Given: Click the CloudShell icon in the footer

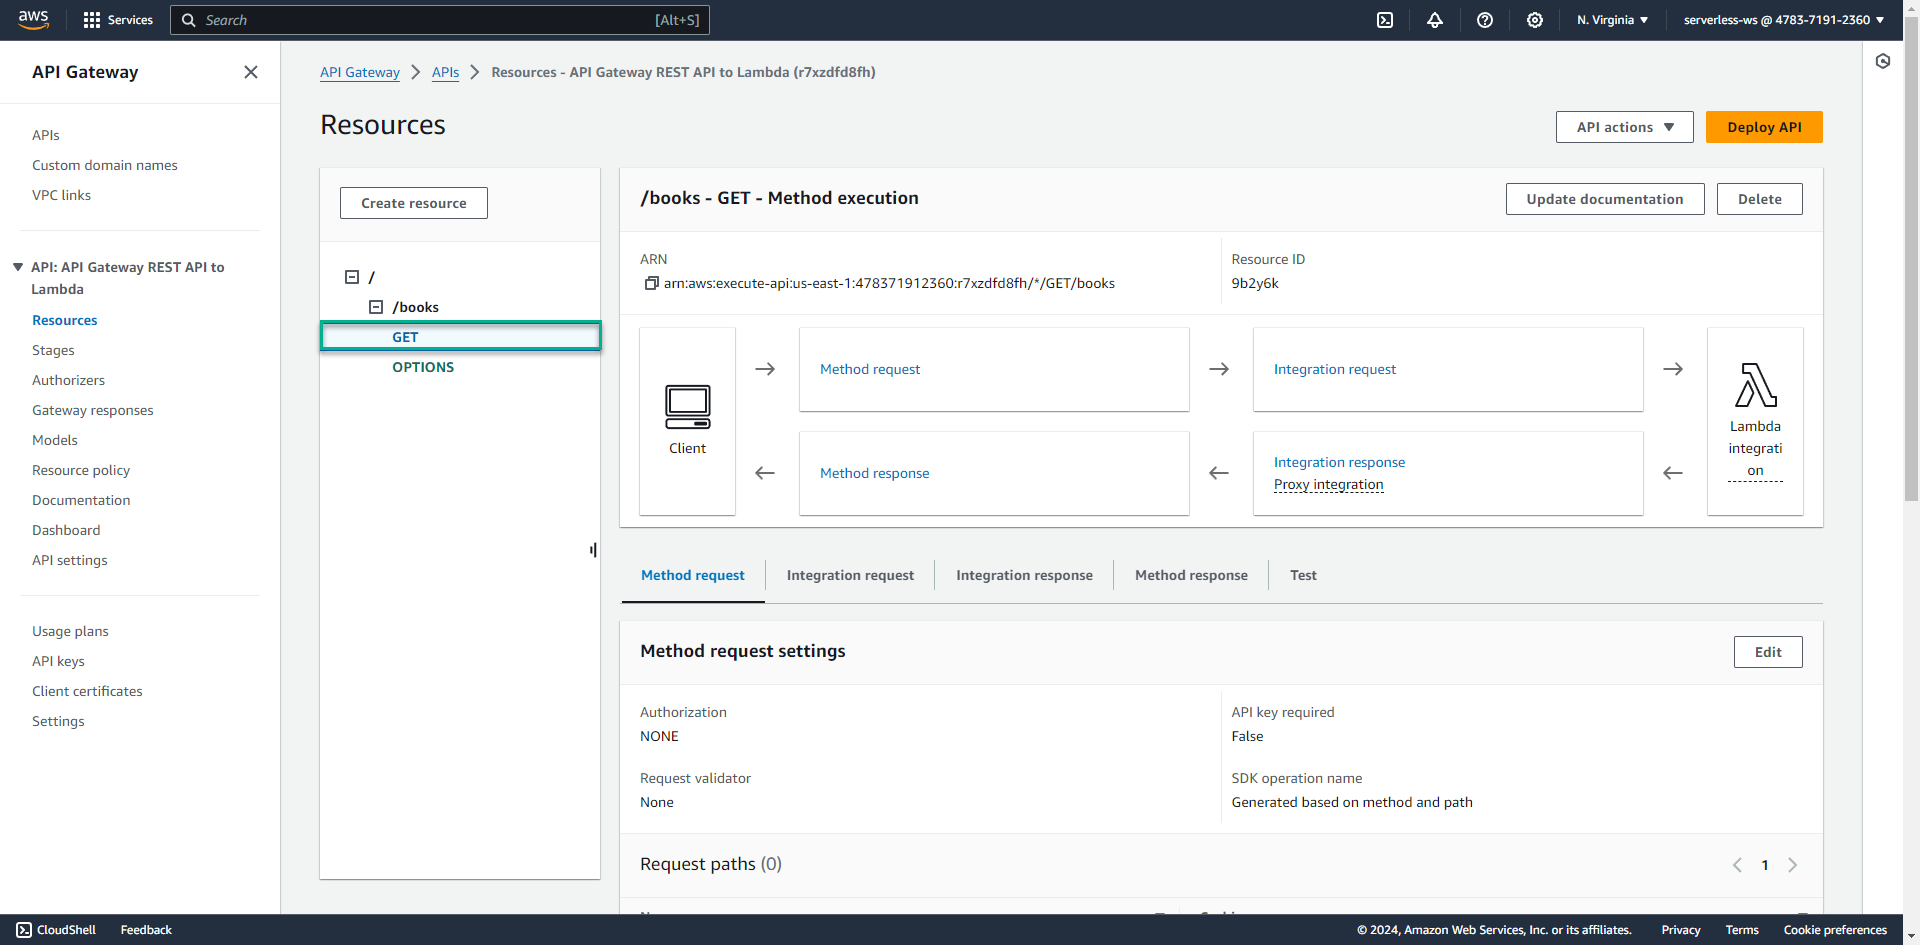Looking at the screenshot, I should click(24, 930).
